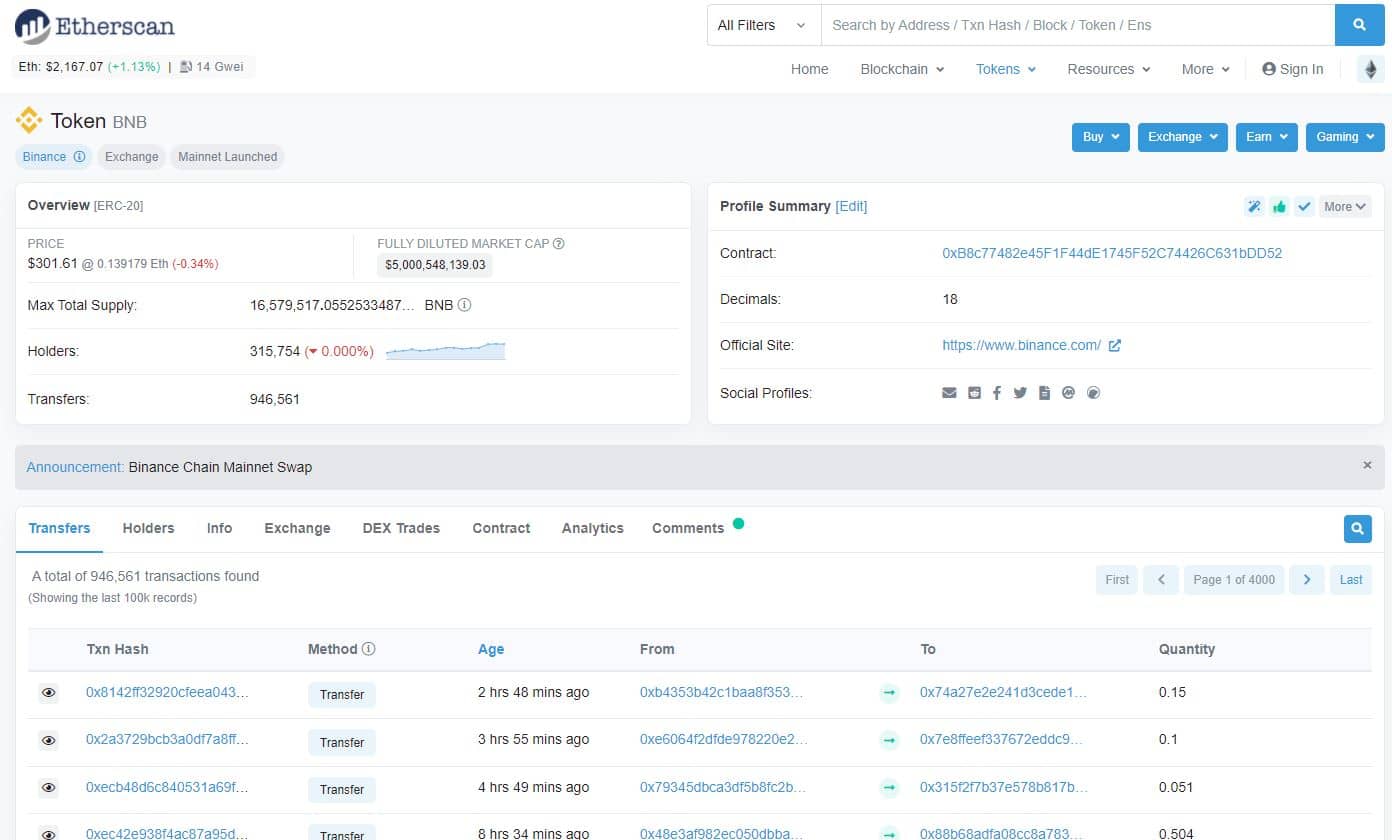Click help icon next to Fully Diluted Market Cap

pyautogui.click(x=559, y=243)
